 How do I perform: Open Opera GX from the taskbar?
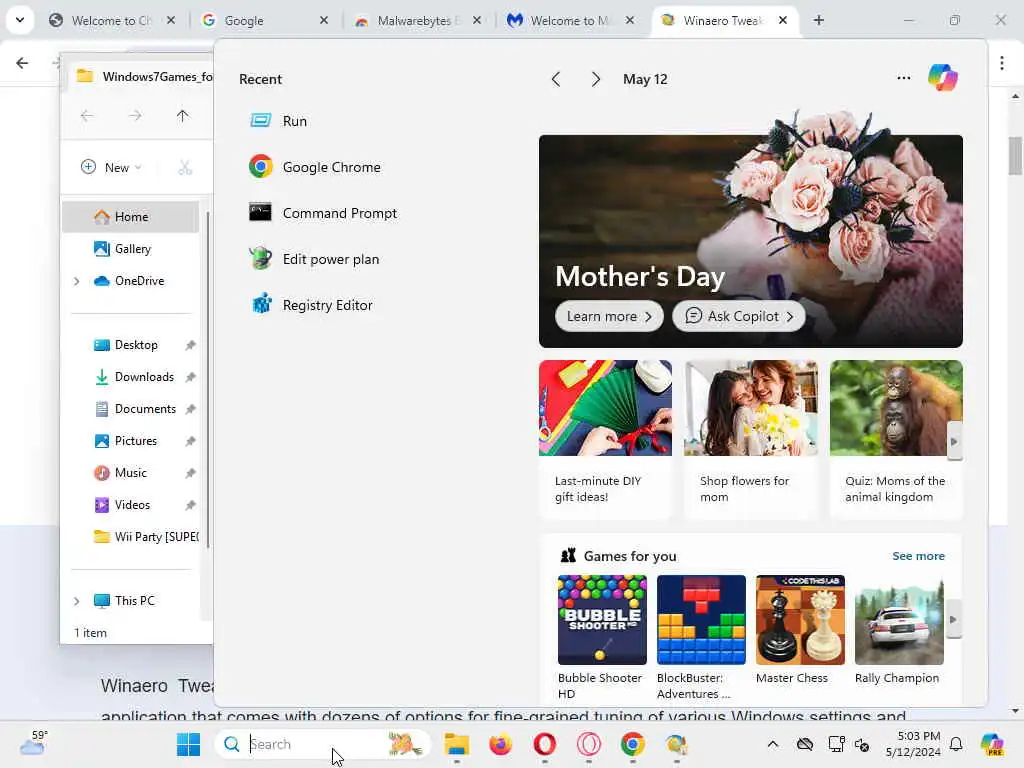coord(588,744)
